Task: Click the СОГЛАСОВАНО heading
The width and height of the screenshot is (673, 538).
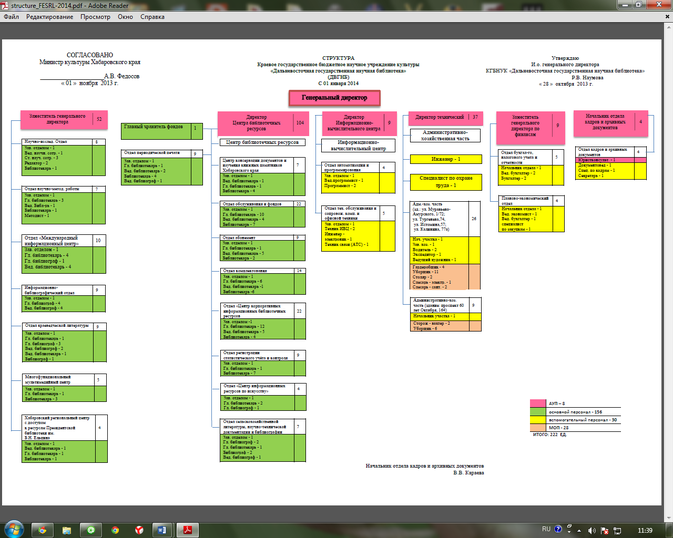Action: coord(90,55)
